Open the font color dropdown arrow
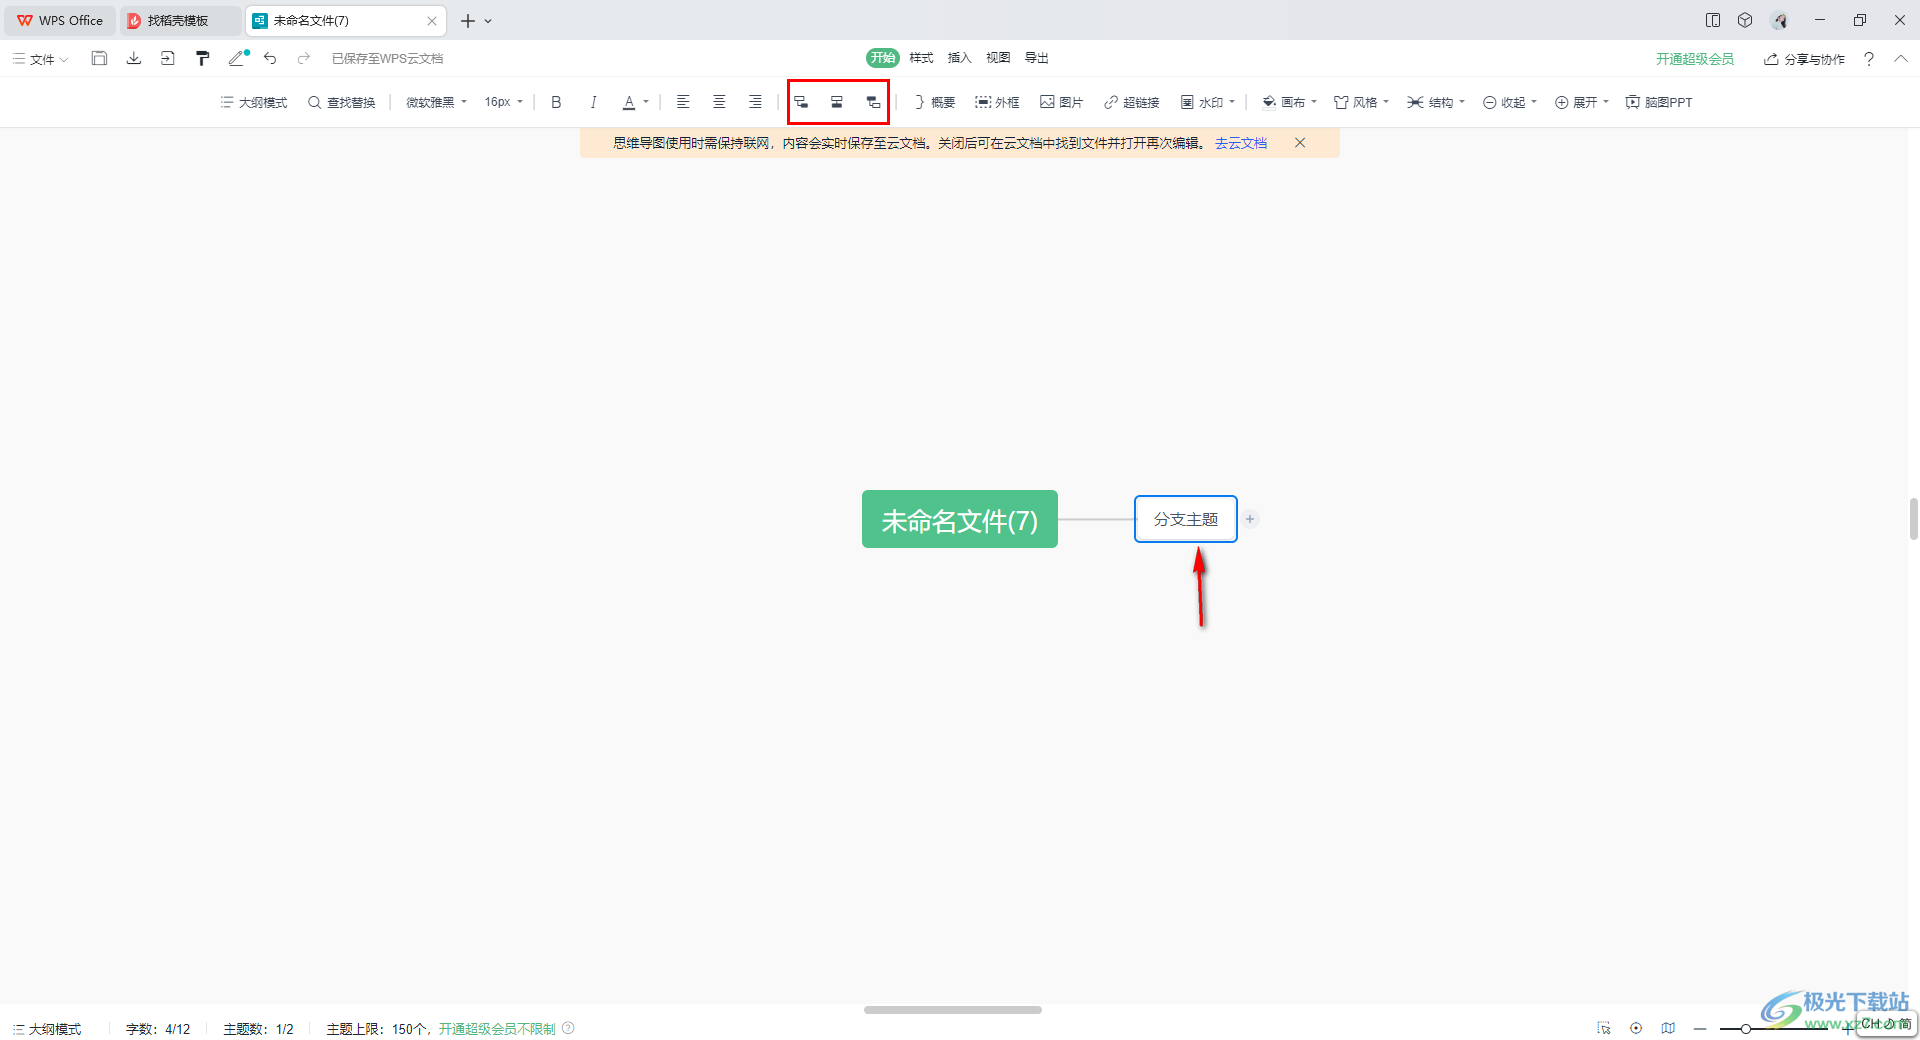 [x=646, y=102]
